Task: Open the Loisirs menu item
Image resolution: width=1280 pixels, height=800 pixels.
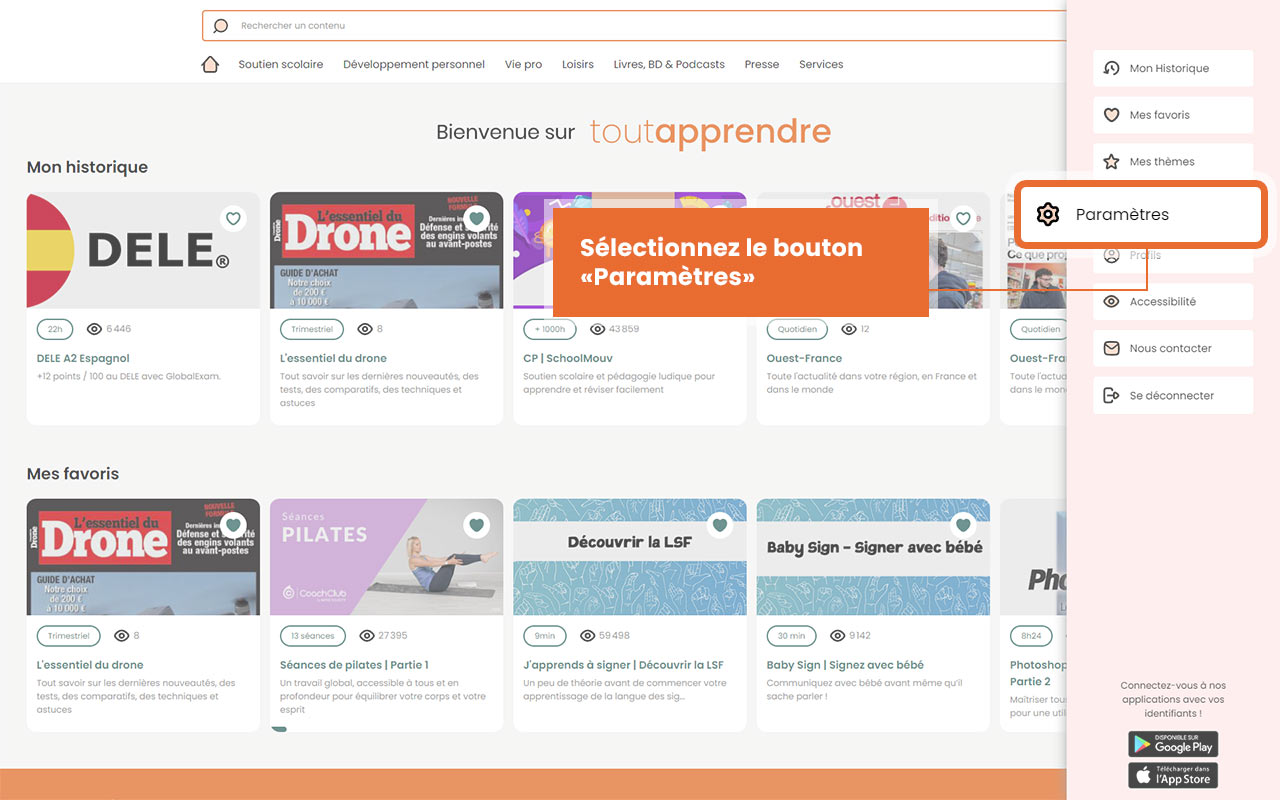Action: [x=577, y=64]
